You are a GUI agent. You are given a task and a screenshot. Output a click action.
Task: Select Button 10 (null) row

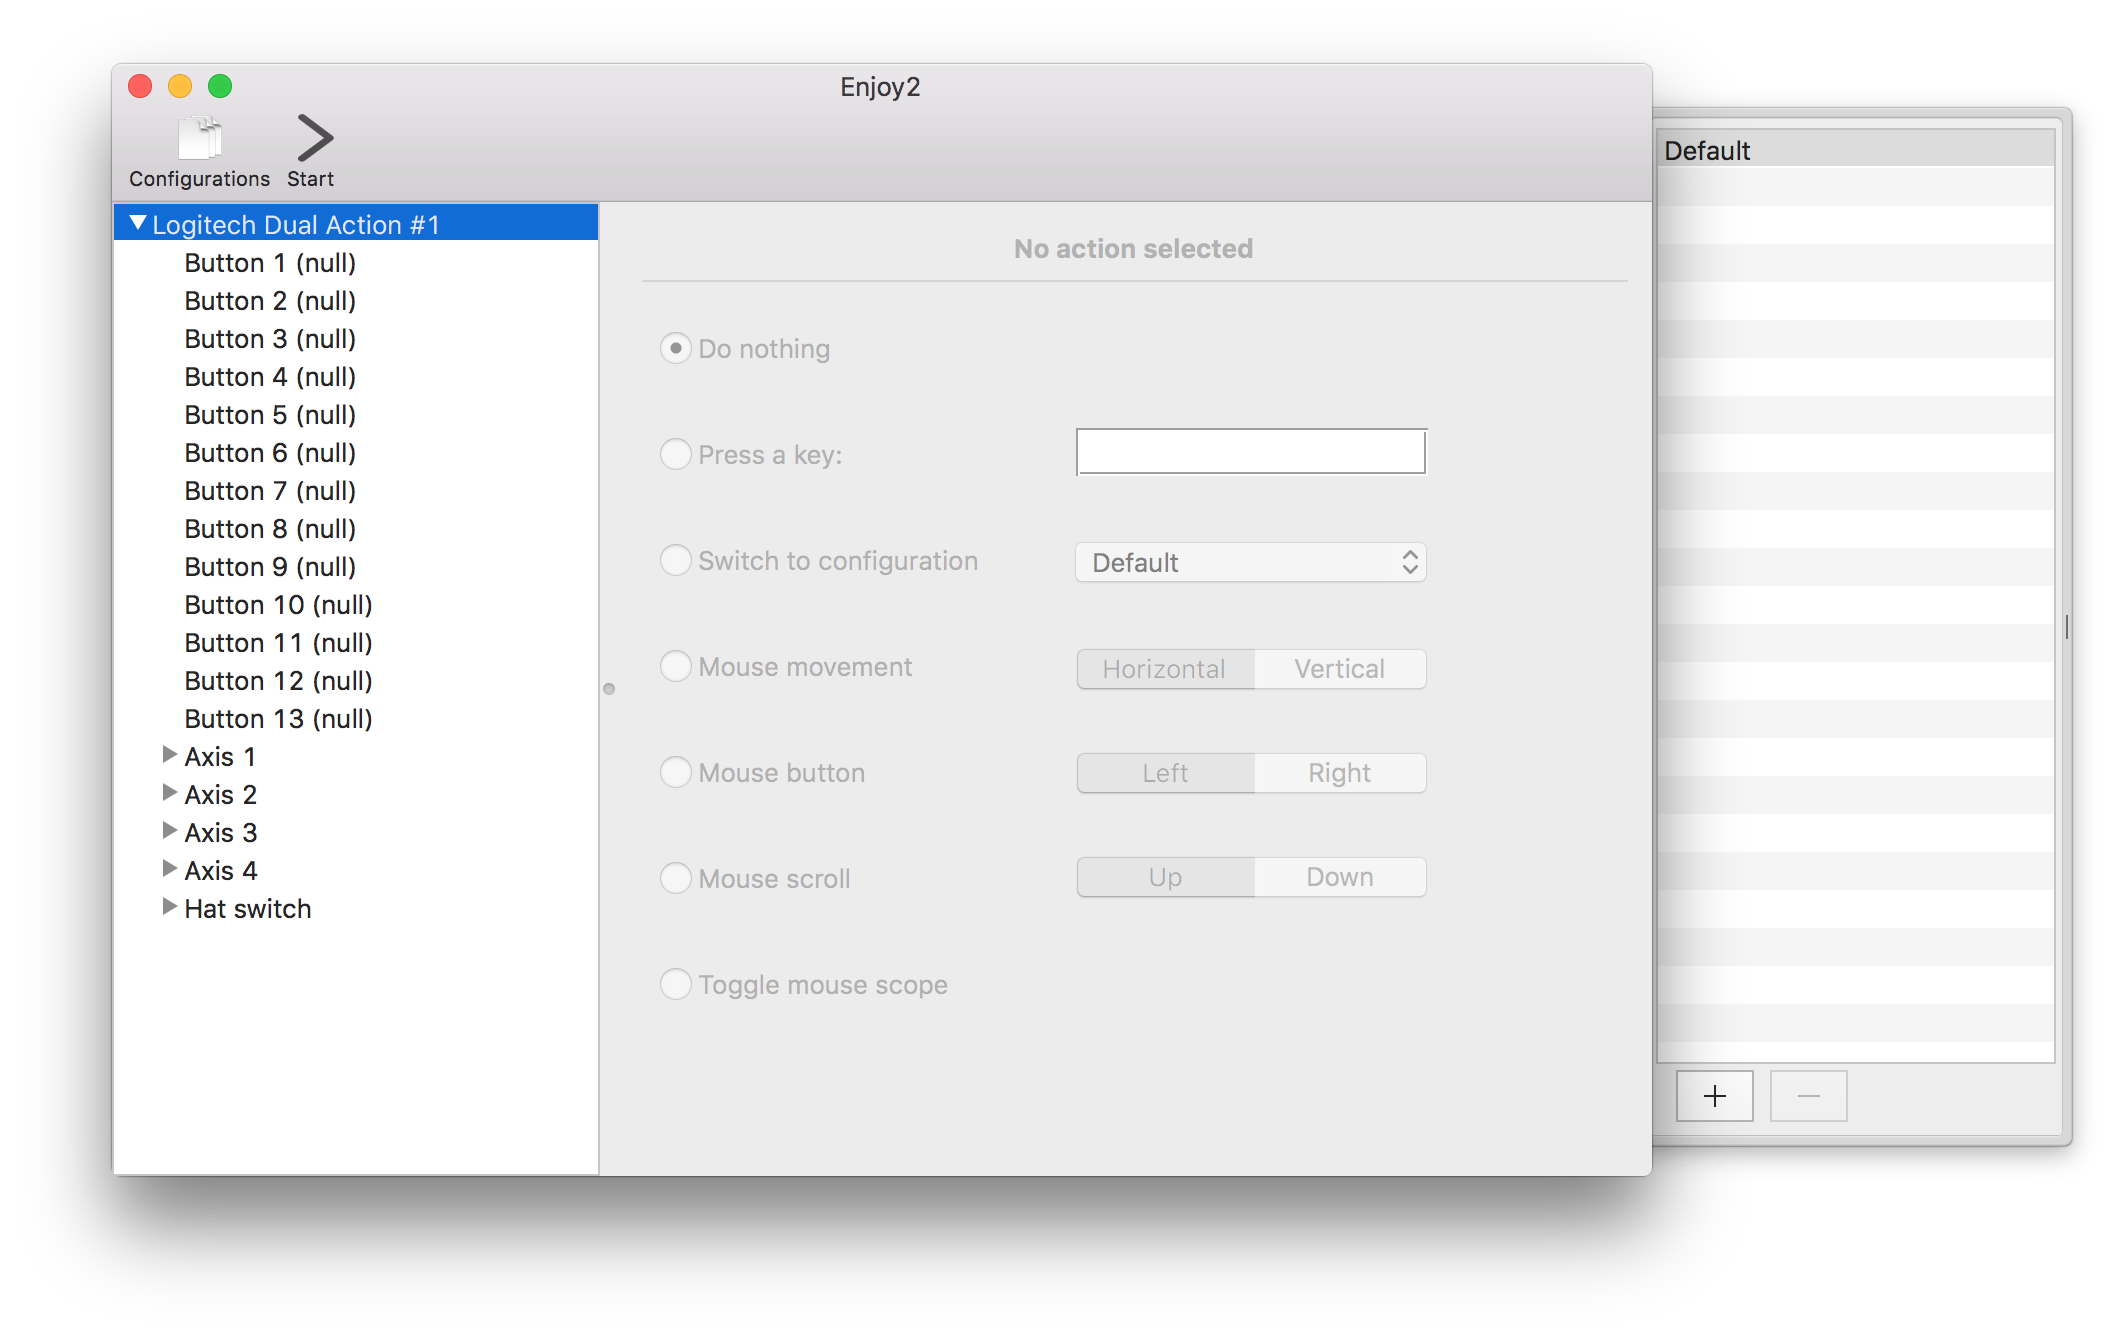point(356,605)
